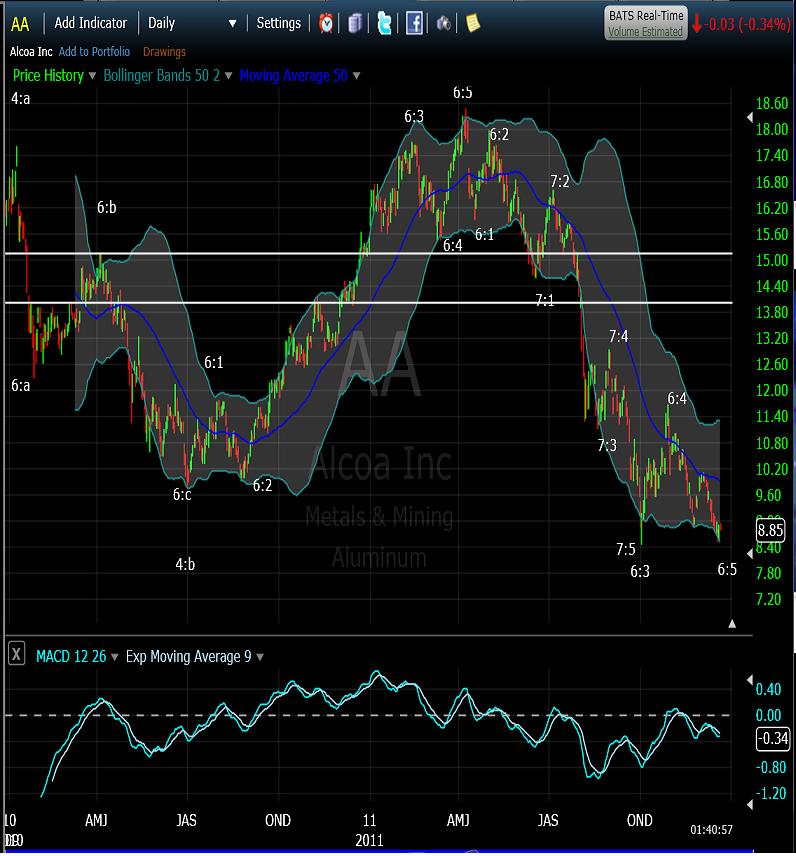Viewport: 796px width, 856px height.
Task: Select the 7:5 wave annotation
Action: [x=626, y=549]
